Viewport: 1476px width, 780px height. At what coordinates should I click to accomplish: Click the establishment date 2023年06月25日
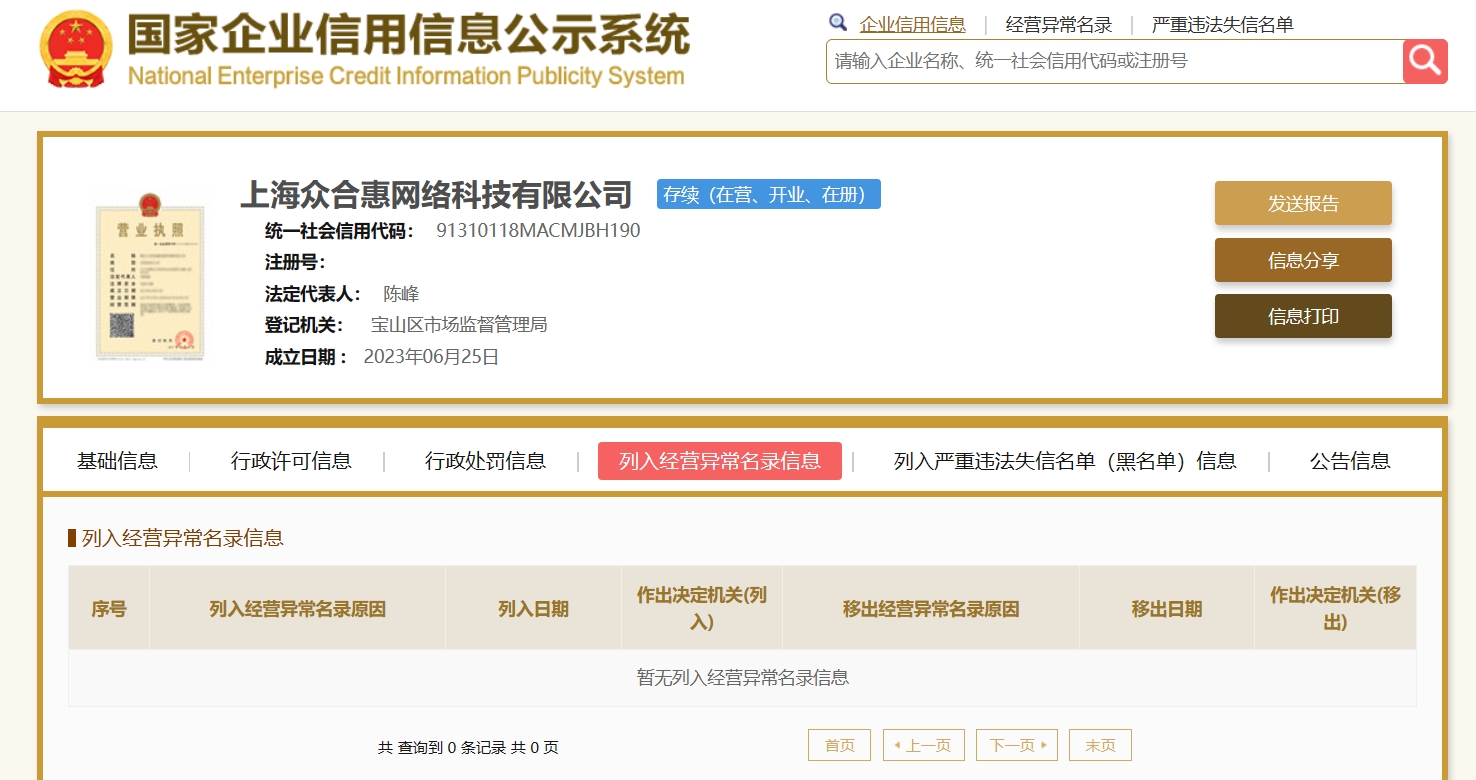point(431,356)
